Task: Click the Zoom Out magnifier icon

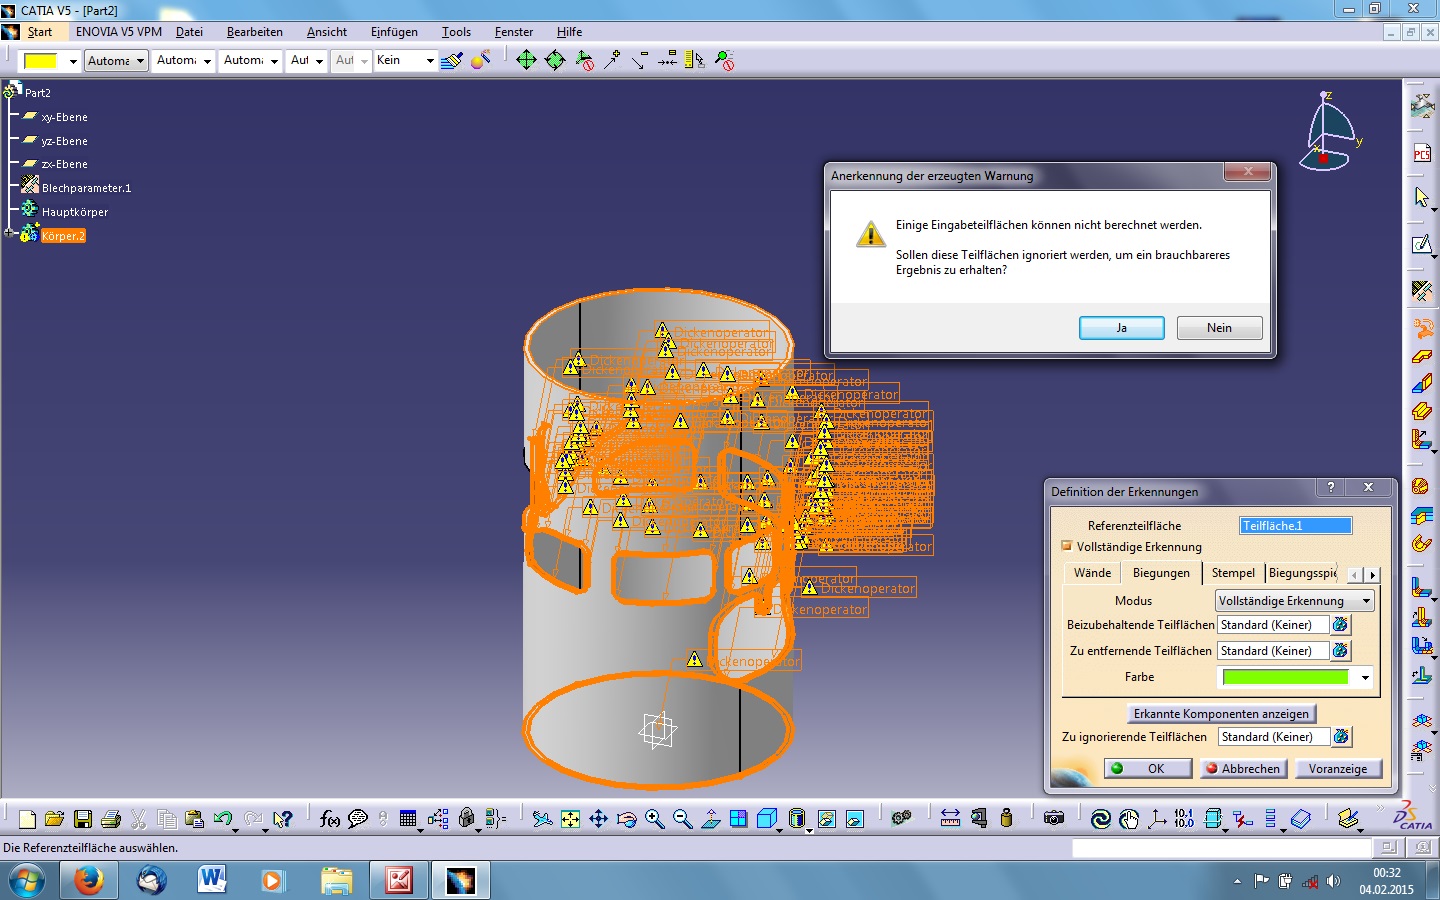Action: 682,819
